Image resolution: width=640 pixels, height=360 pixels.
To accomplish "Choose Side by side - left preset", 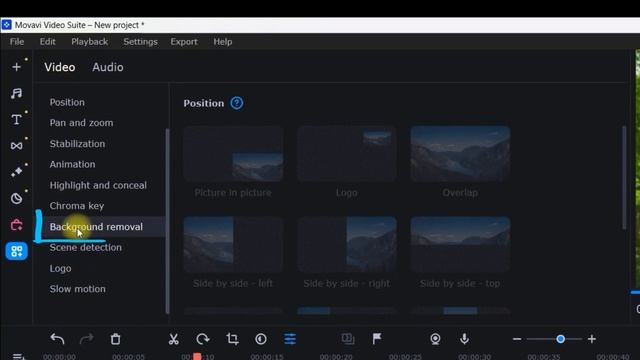I will (233, 244).
